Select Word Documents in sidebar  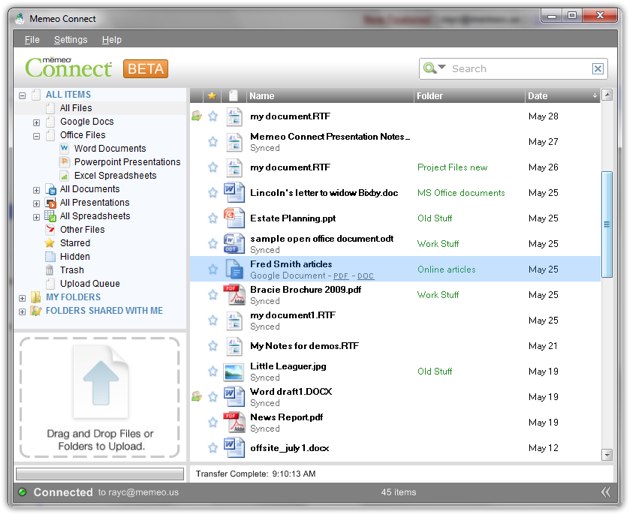click(110, 148)
